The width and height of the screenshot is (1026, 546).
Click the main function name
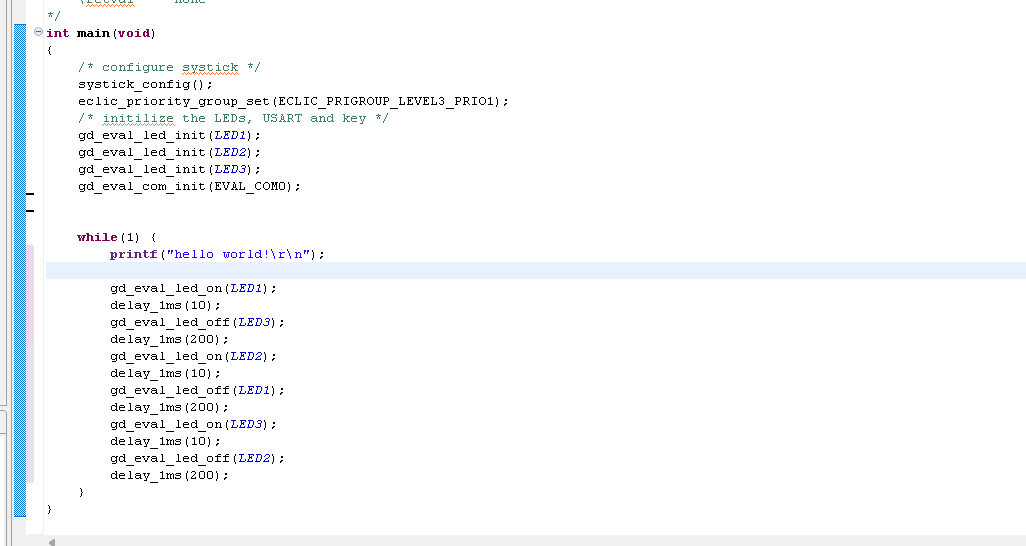pos(94,33)
